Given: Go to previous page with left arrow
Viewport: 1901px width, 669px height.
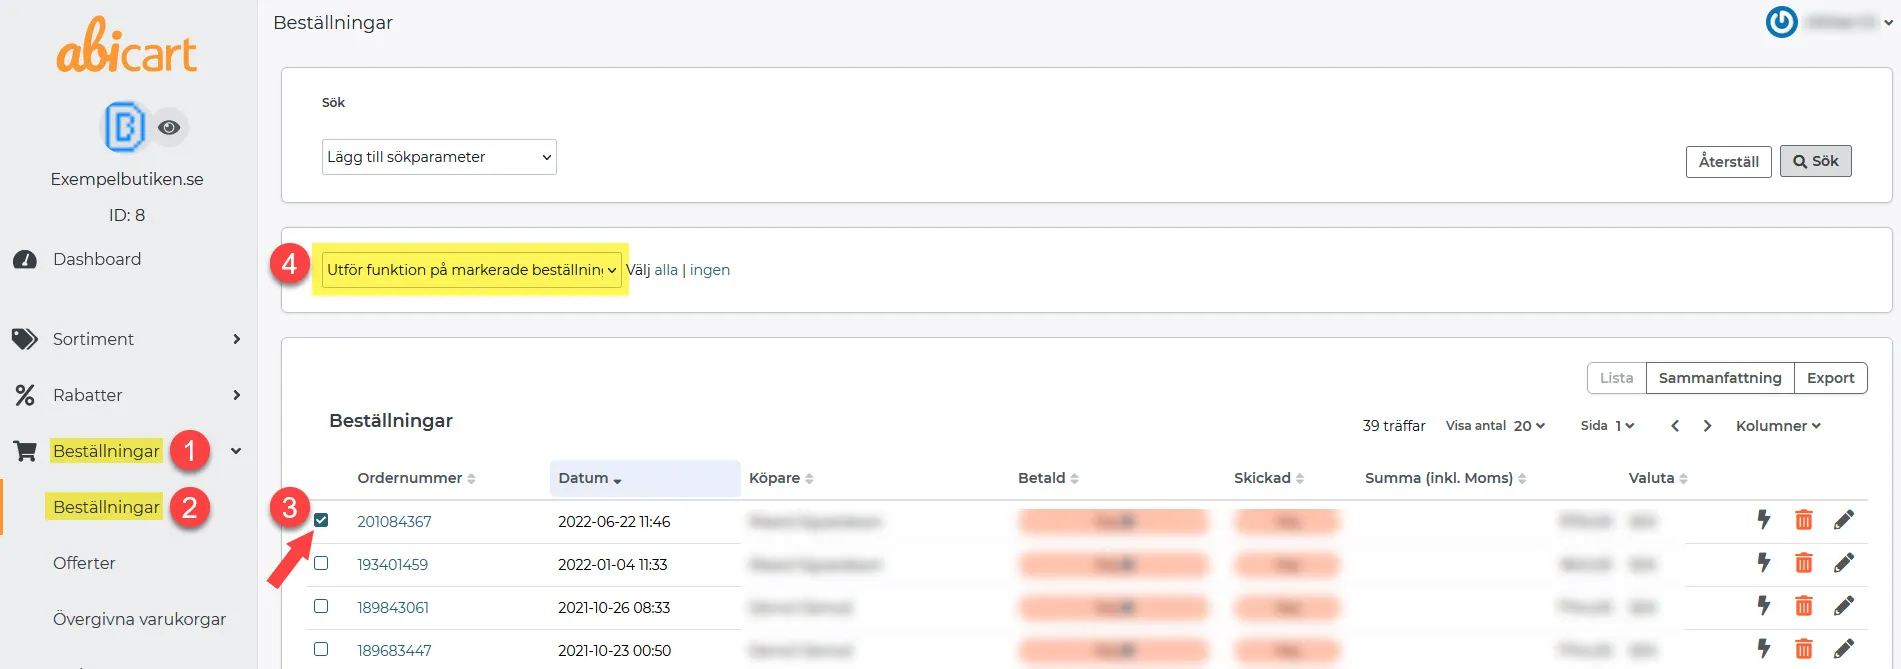Looking at the screenshot, I should [x=1675, y=426].
